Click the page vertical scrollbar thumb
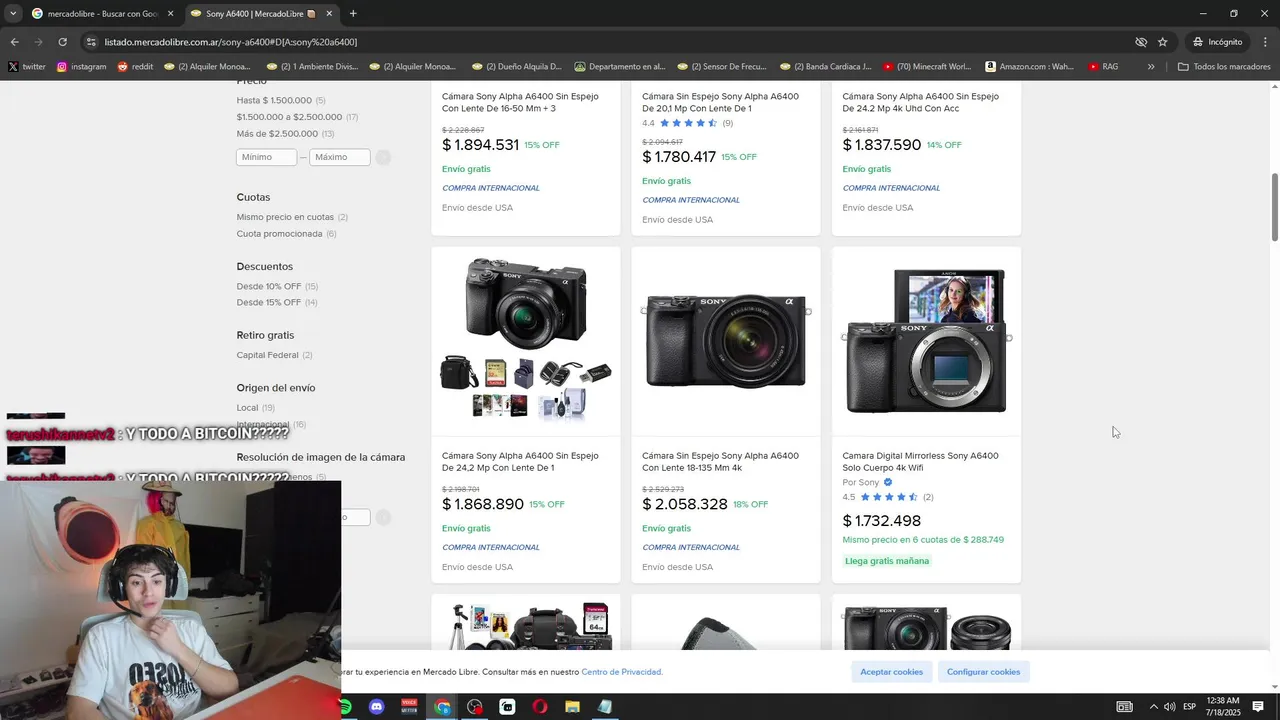 coord(1274,207)
